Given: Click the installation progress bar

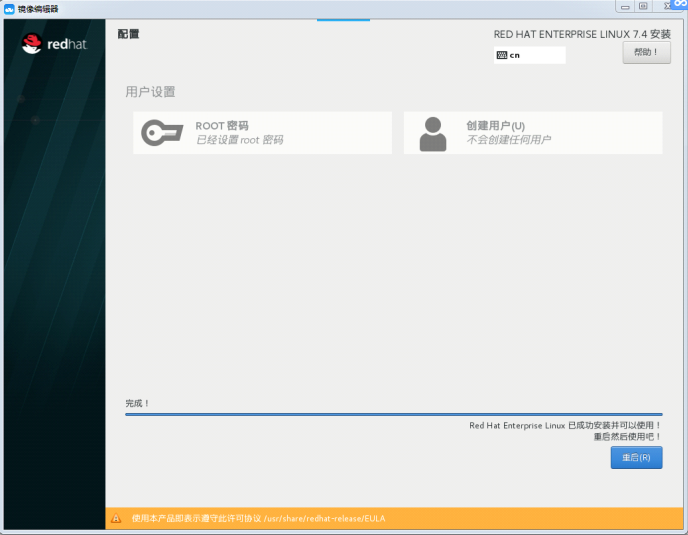Looking at the screenshot, I should coord(393,414).
